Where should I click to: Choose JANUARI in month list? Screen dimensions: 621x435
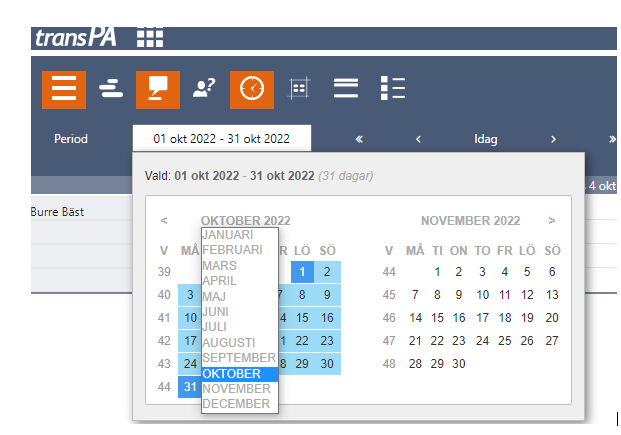240,235
